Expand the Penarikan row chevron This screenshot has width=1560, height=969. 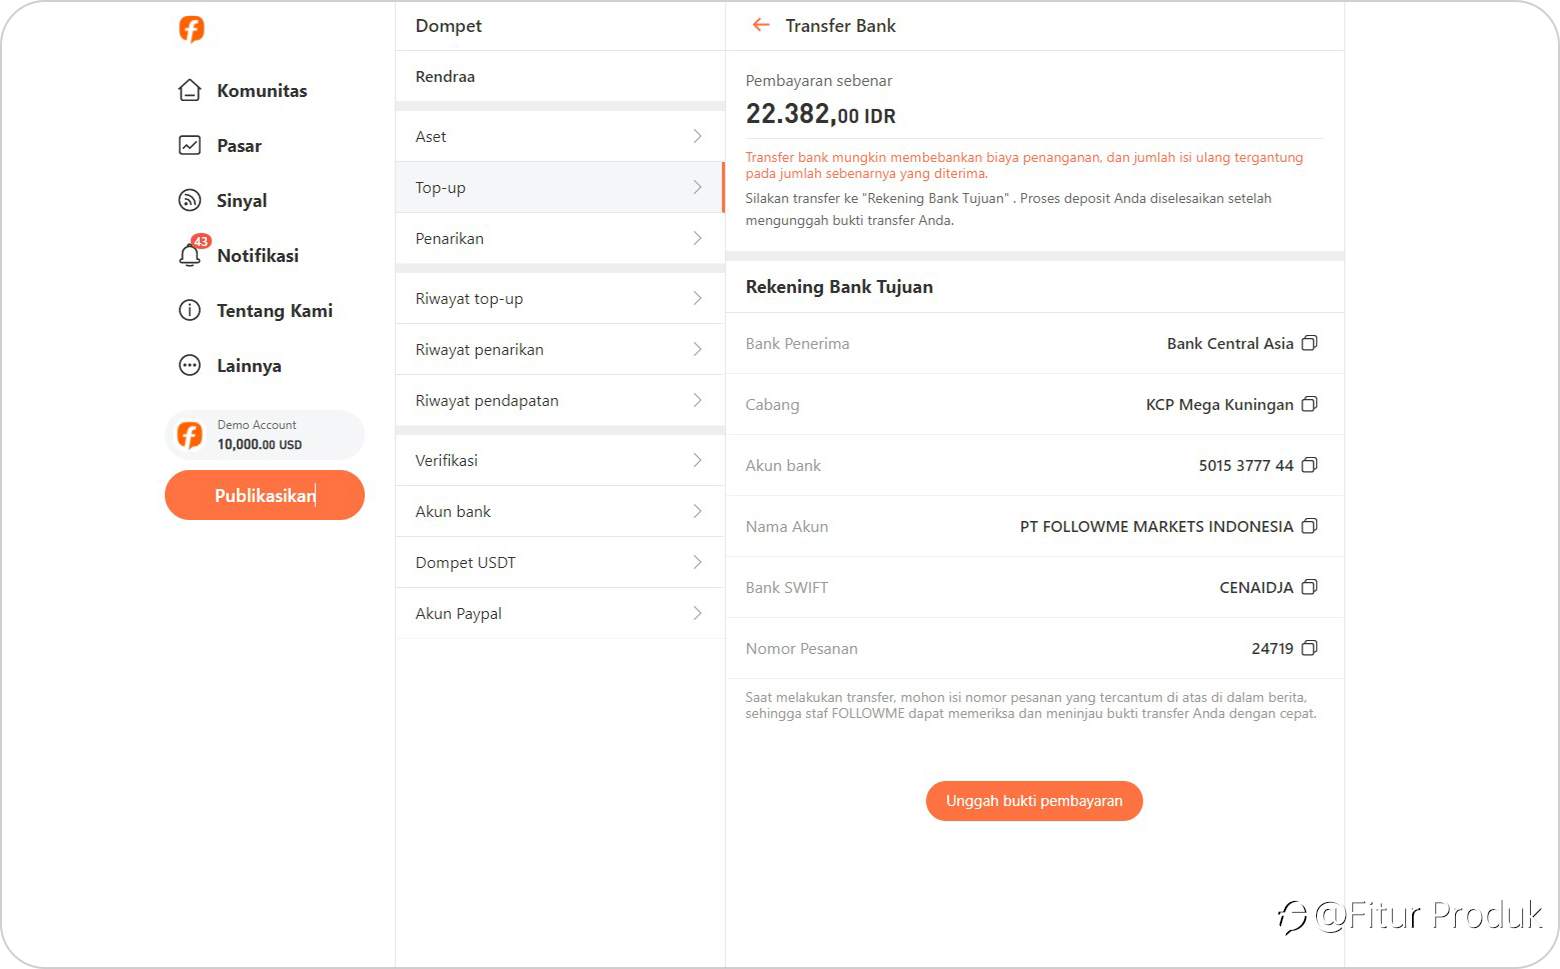point(697,238)
